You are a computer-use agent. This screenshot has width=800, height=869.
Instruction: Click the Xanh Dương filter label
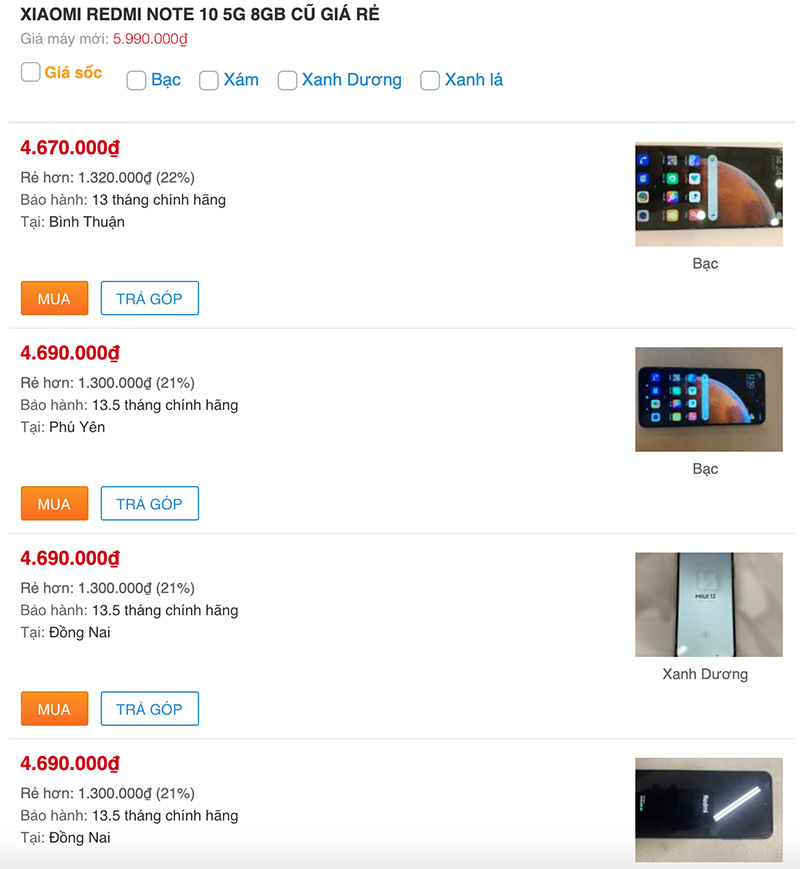(x=351, y=80)
